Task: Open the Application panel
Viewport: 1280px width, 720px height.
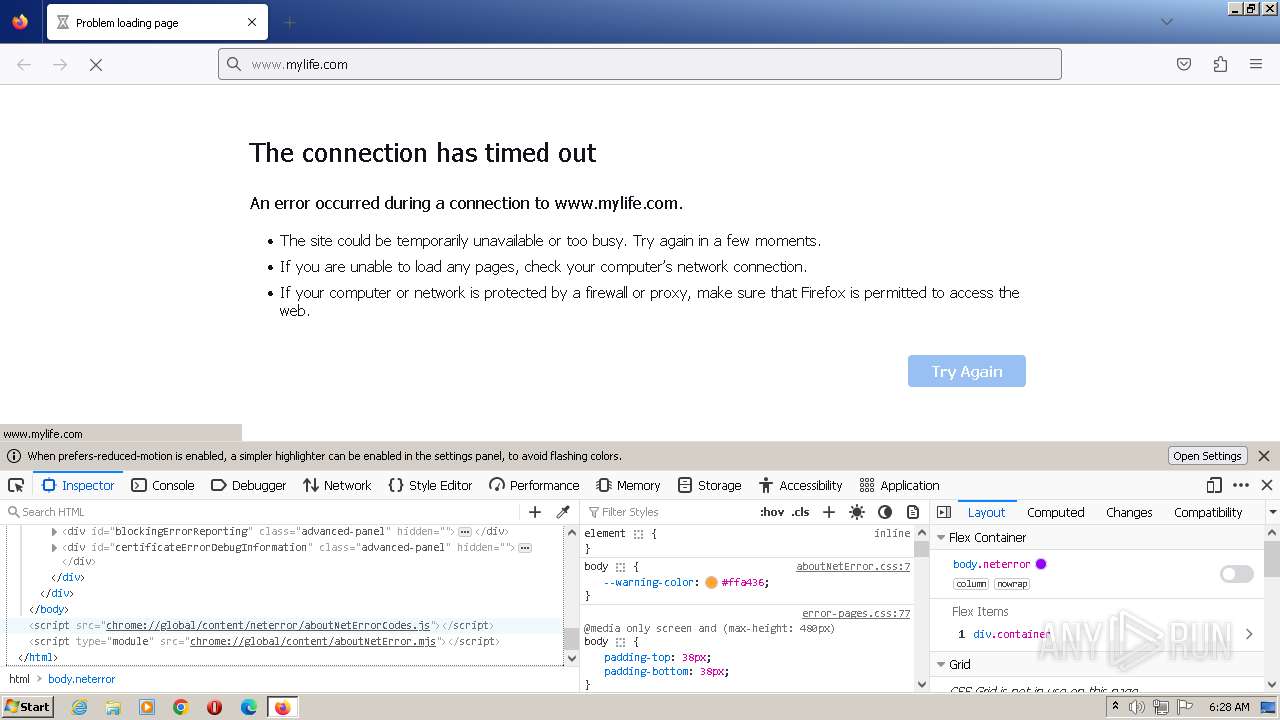Action: click(x=900, y=485)
